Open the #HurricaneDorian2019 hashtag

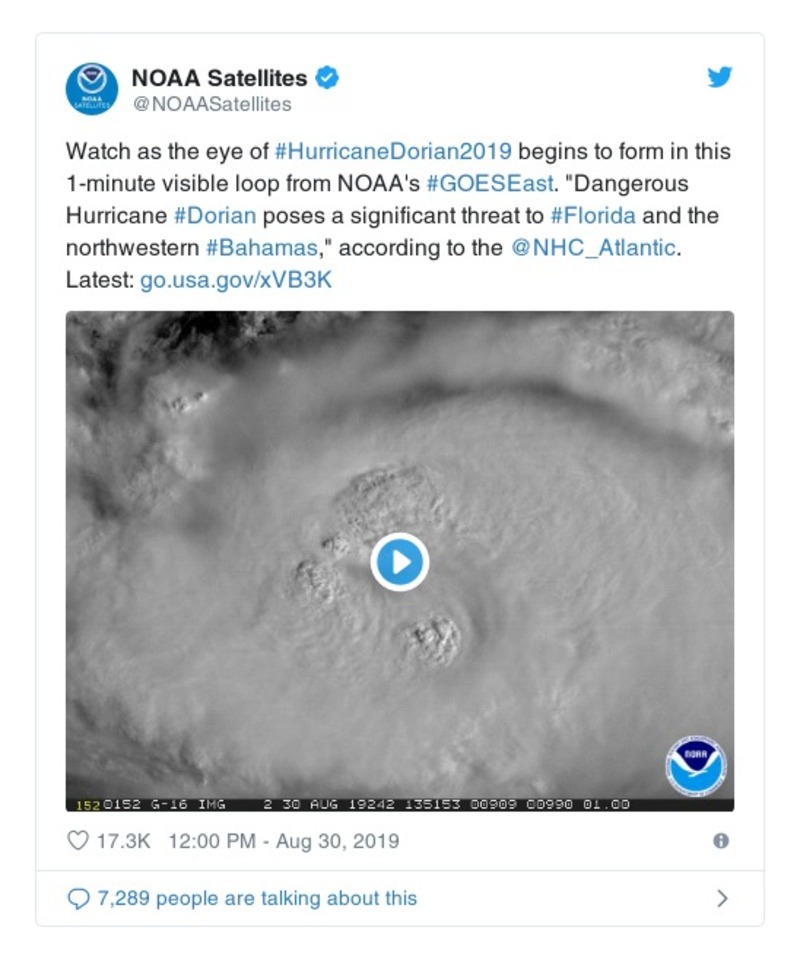pos(393,152)
